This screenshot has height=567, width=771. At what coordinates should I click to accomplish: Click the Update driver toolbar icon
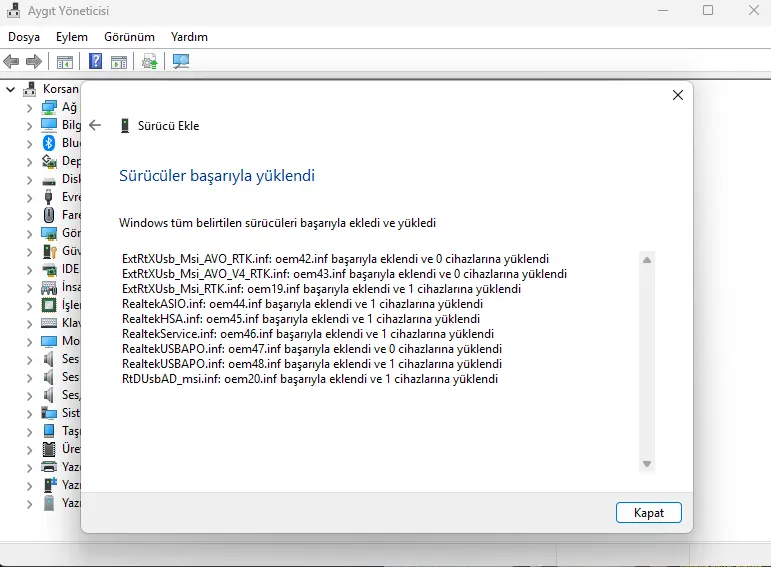click(x=149, y=62)
